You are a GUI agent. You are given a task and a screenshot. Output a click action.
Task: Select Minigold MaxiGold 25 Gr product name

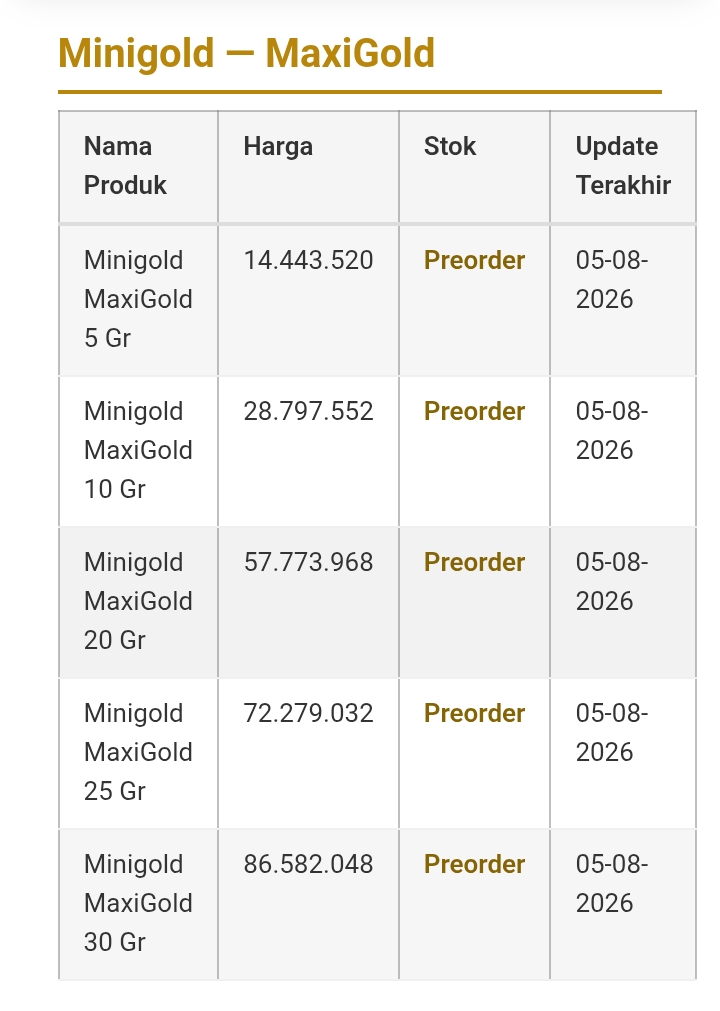138,752
